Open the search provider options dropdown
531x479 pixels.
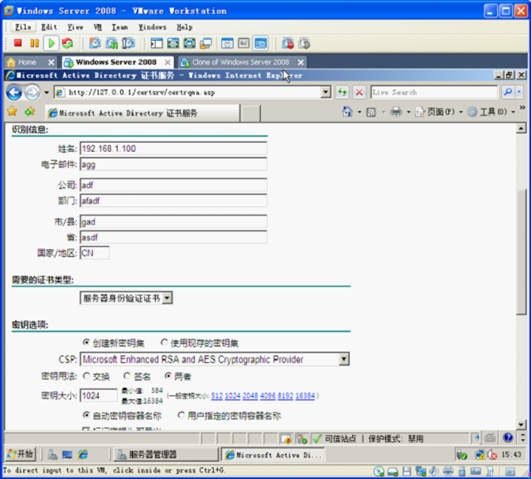pos(519,92)
